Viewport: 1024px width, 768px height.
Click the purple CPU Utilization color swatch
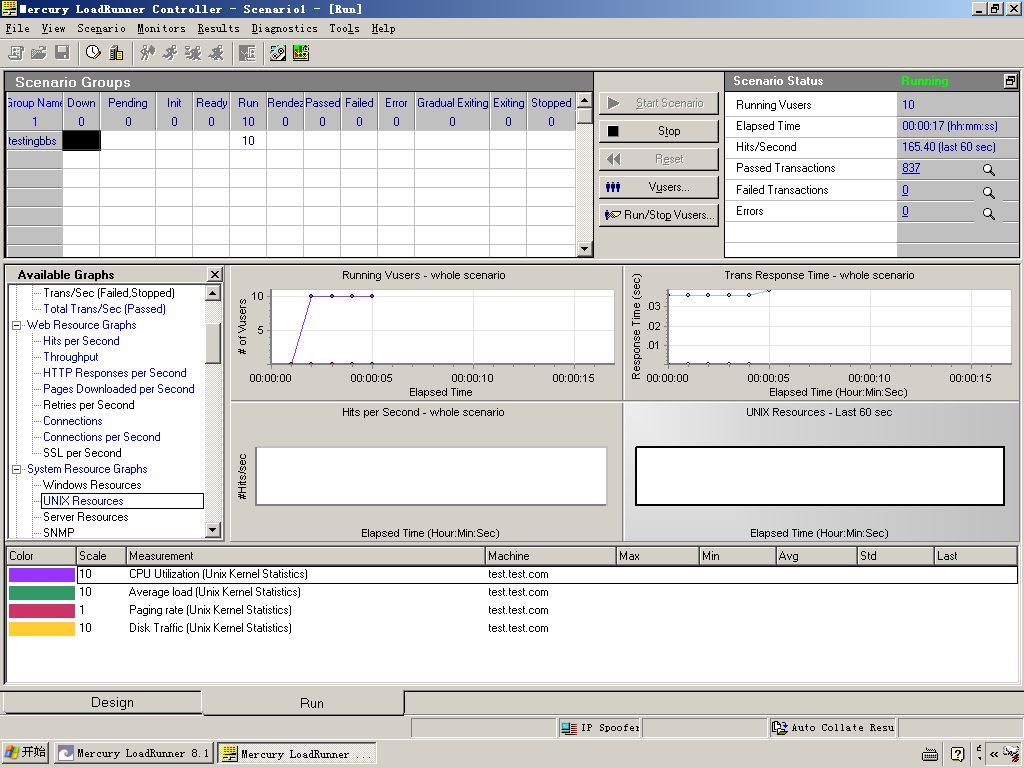click(42, 575)
